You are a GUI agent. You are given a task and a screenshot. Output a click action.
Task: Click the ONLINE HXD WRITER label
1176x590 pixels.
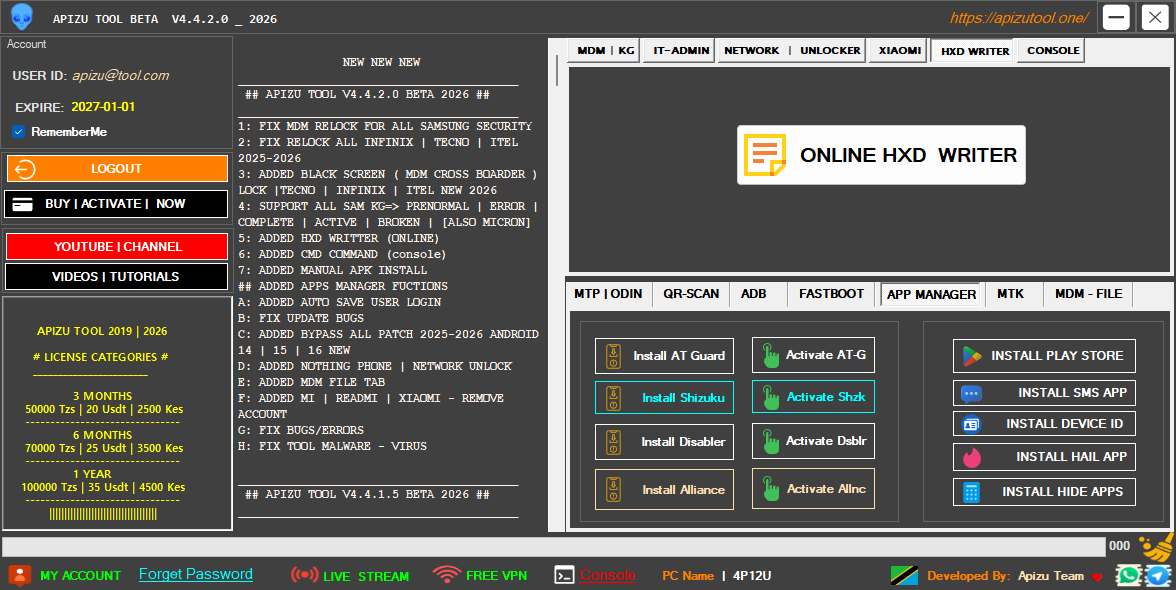click(x=908, y=155)
